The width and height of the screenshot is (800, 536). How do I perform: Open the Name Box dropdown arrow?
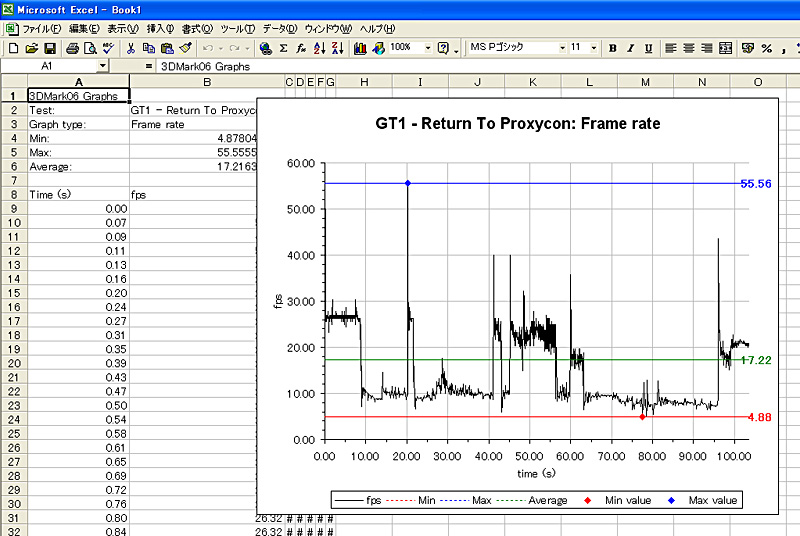tap(102, 65)
